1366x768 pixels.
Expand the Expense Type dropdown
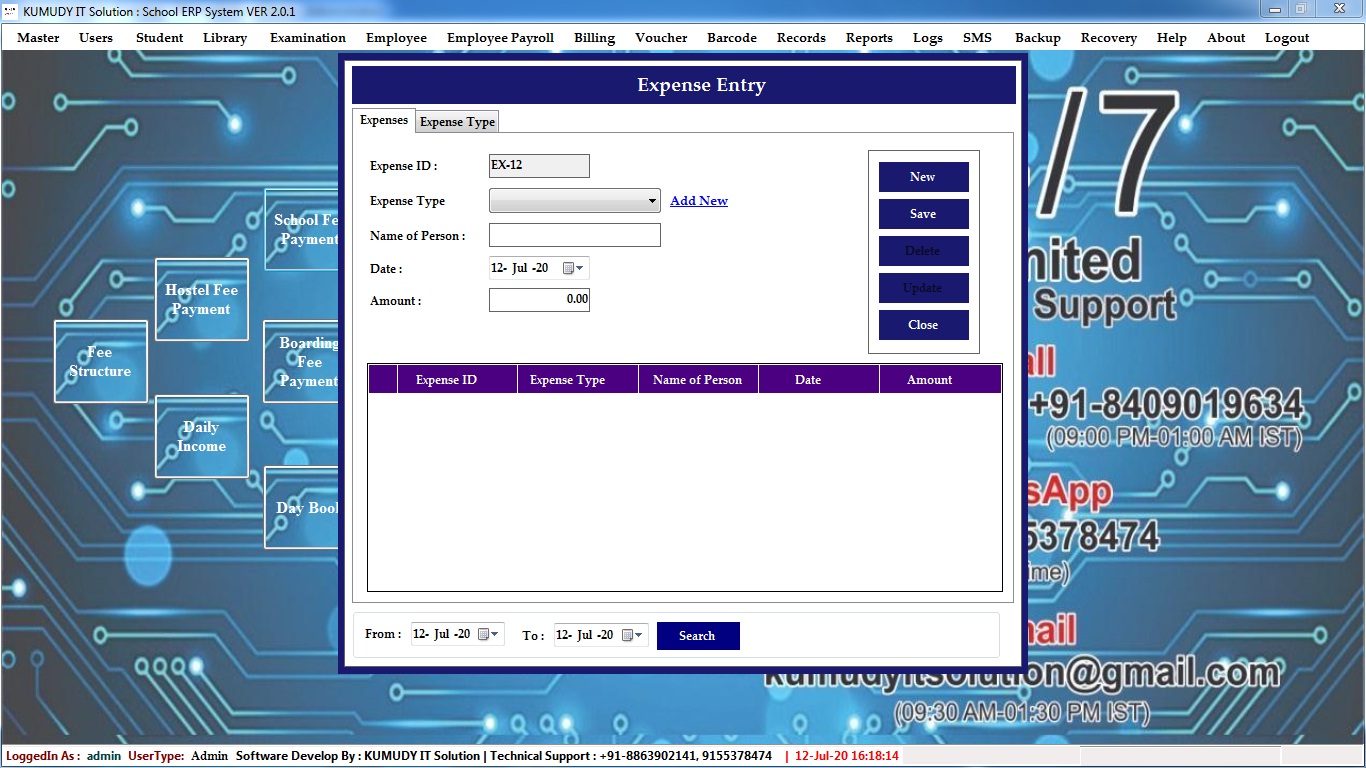click(652, 202)
